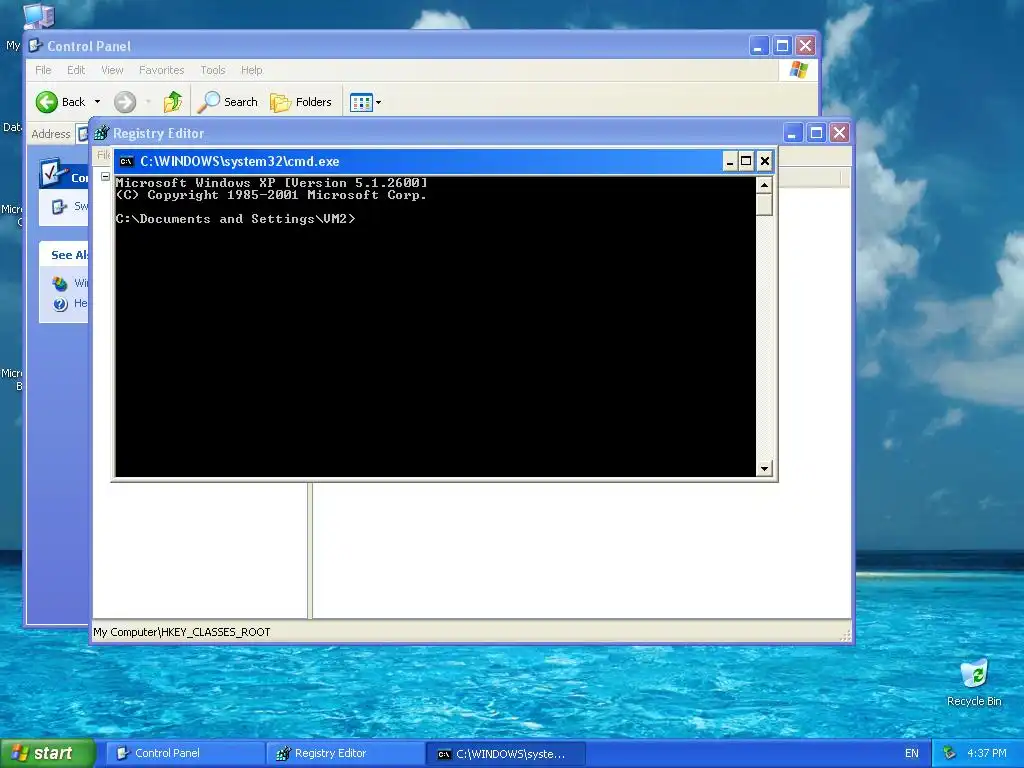This screenshot has width=1024, height=768.
Task: Switch to Control Panel taskbar button
Action: click(185, 753)
